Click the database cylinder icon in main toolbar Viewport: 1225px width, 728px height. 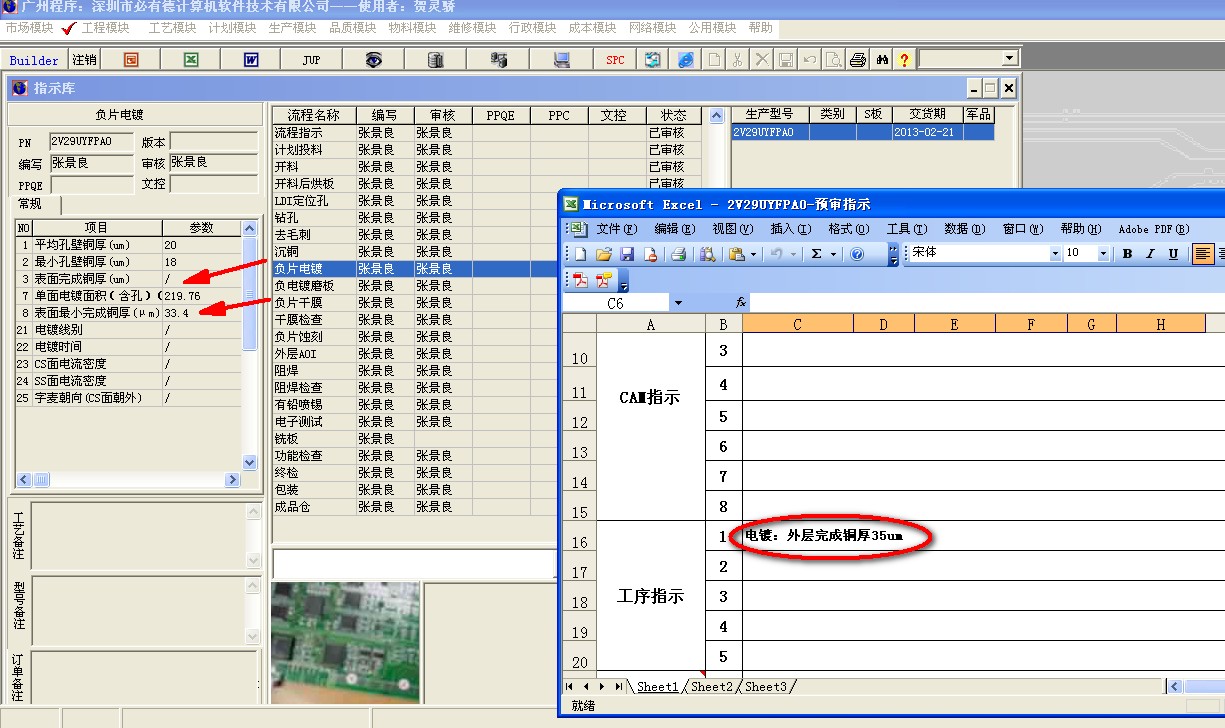435,60
